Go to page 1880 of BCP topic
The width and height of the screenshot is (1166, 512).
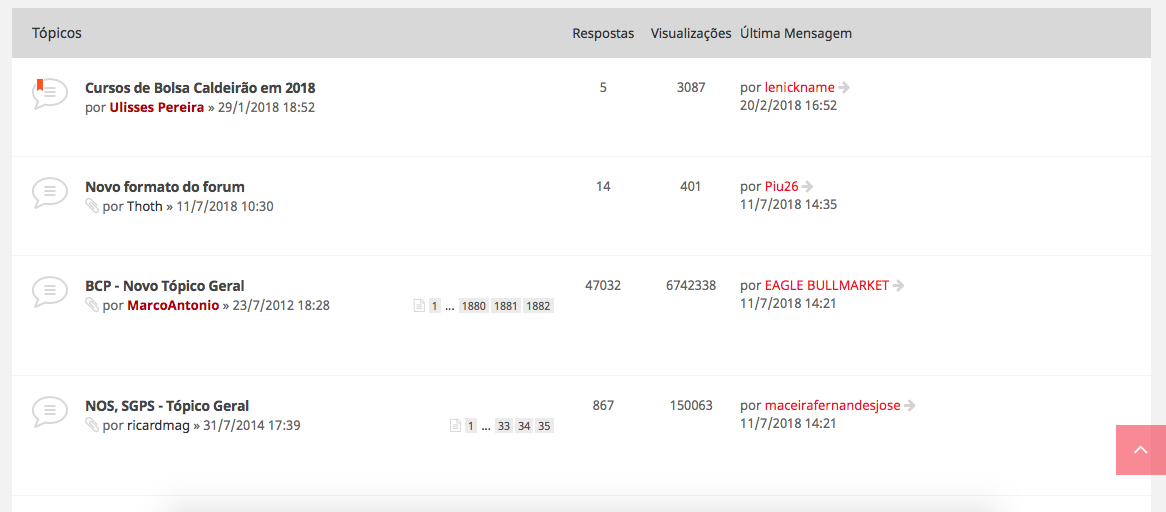(473, 306)
